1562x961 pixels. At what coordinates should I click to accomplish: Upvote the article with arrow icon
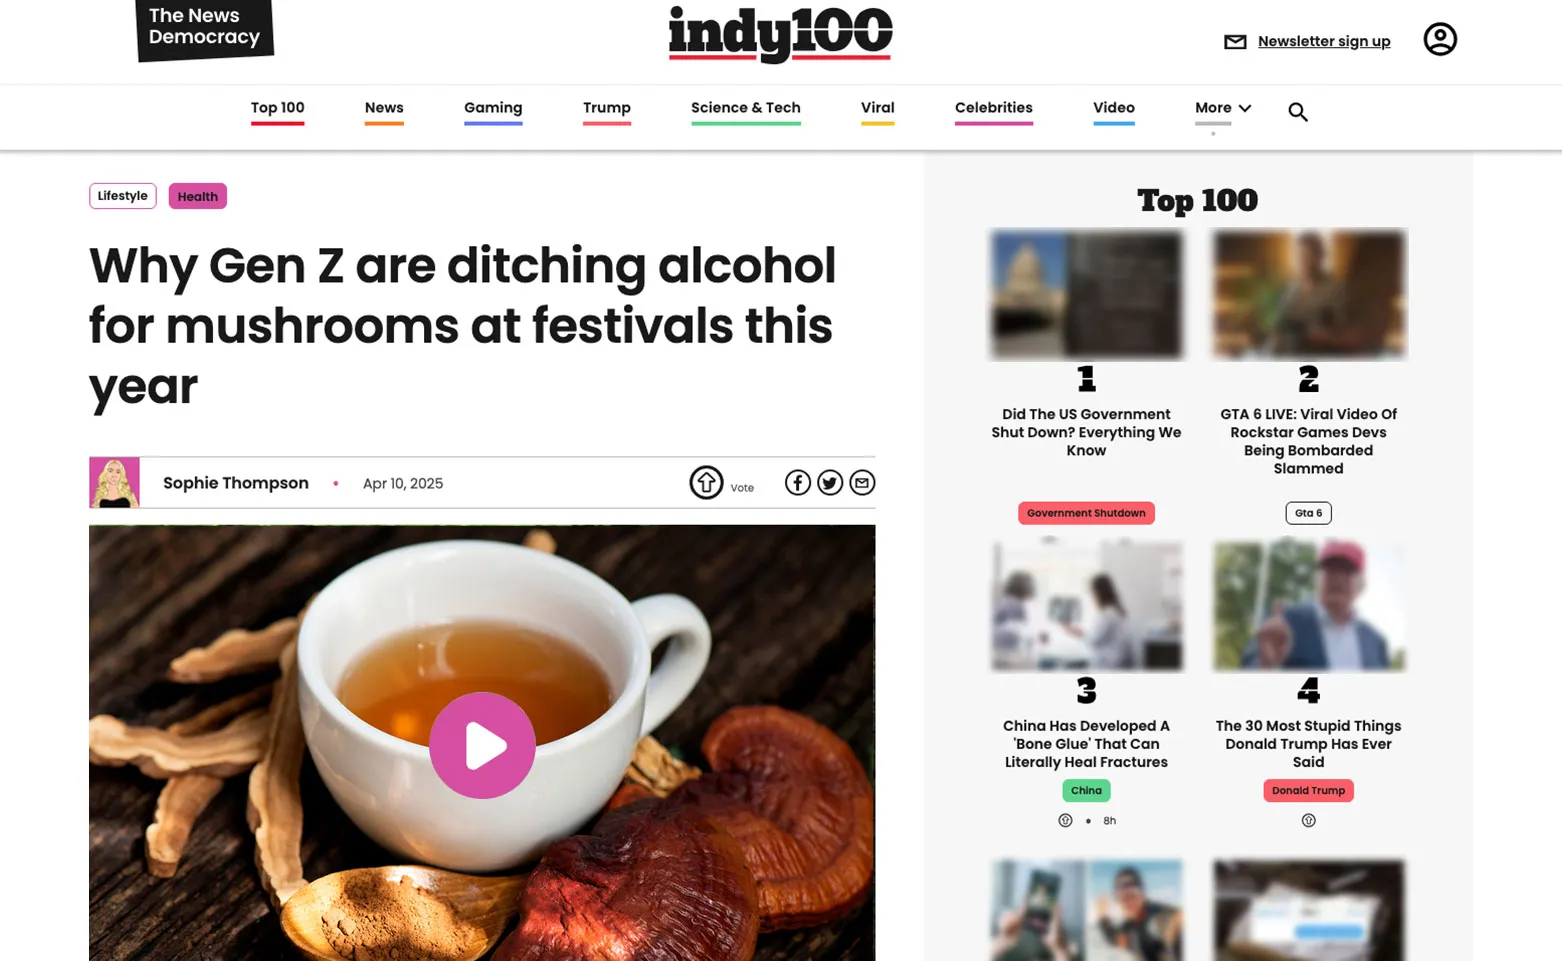706,483
